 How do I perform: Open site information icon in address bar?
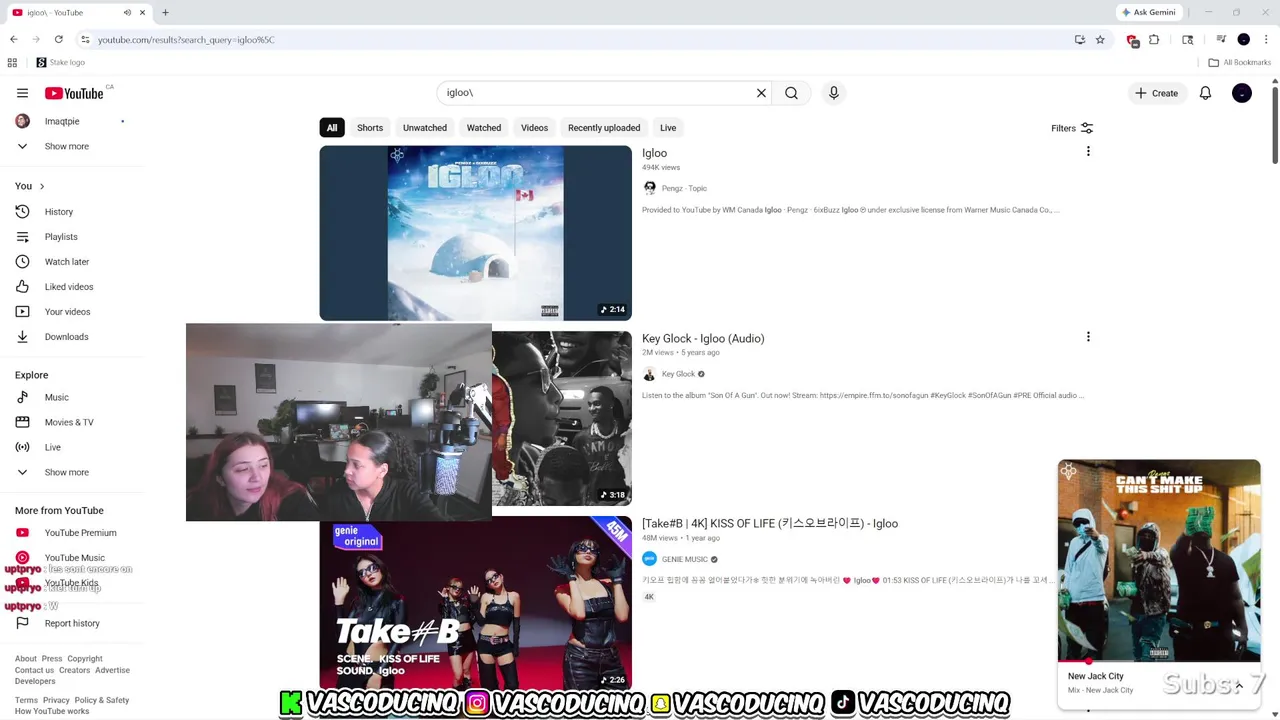pos(85,40)
